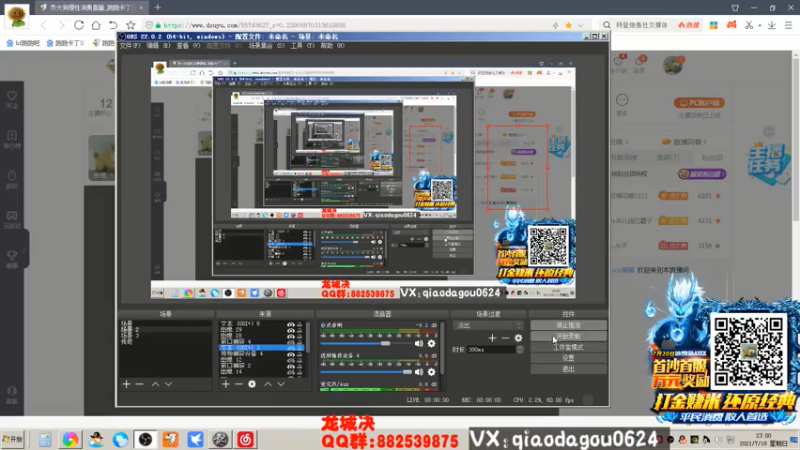Open OBS 设置 settings button
Viewport: 800px width, 450px height.
[x=568, y=358]
